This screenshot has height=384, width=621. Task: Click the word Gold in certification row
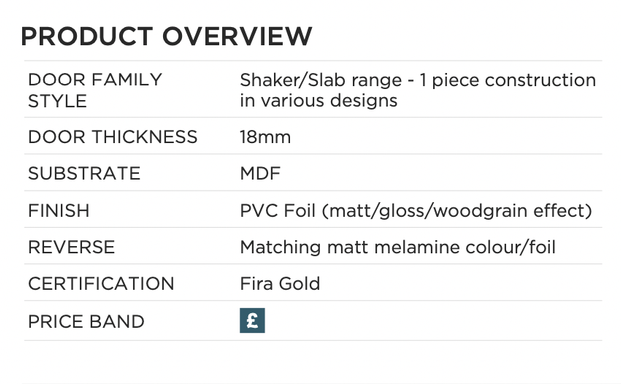(x=299, y=284)
